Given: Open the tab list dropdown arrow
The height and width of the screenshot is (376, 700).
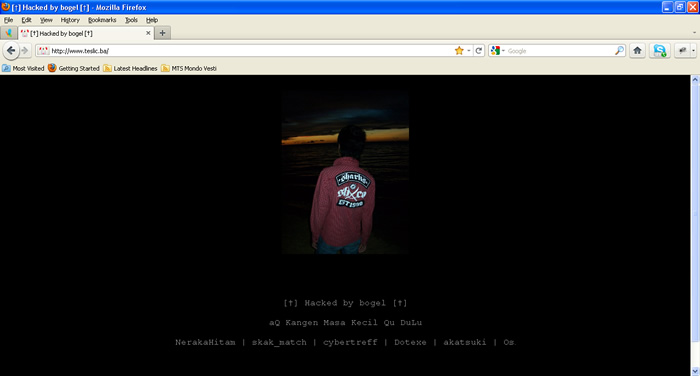Looking at the screenshot, I should pyautogui.click(x=694, y=33).
